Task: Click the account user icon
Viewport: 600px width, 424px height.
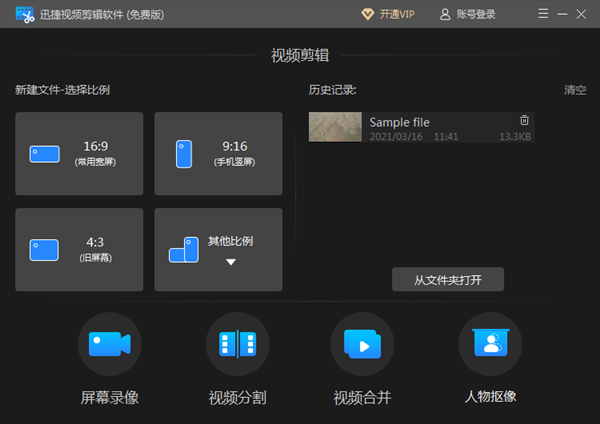Action: [x=445, y=15]
